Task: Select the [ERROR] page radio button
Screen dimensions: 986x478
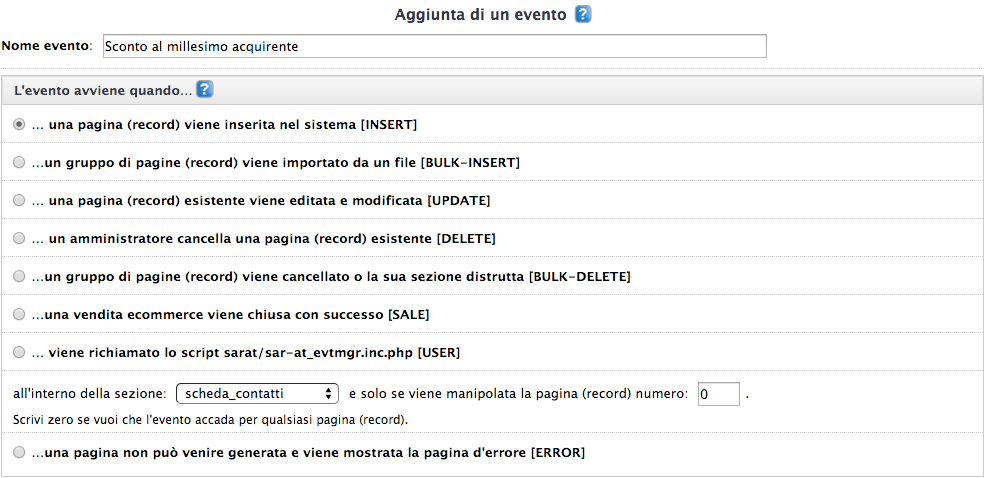Action: [19, 452]
